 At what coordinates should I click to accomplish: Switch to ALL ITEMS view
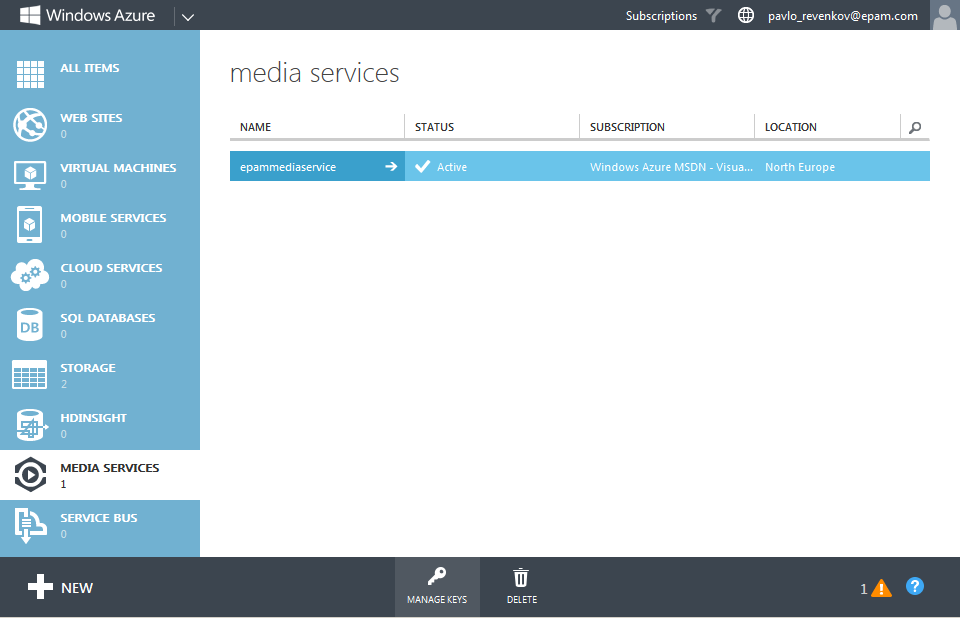(x=30, y=73)
